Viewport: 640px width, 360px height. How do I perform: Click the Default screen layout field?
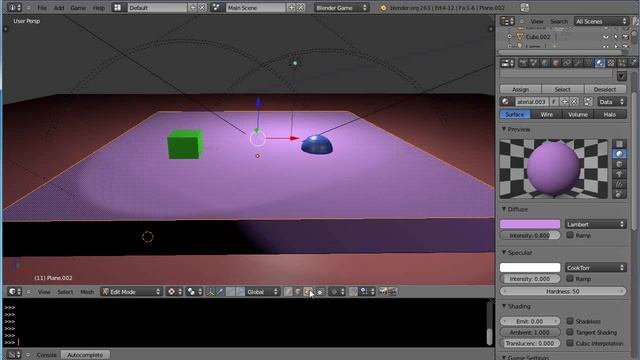click(158, 8)
